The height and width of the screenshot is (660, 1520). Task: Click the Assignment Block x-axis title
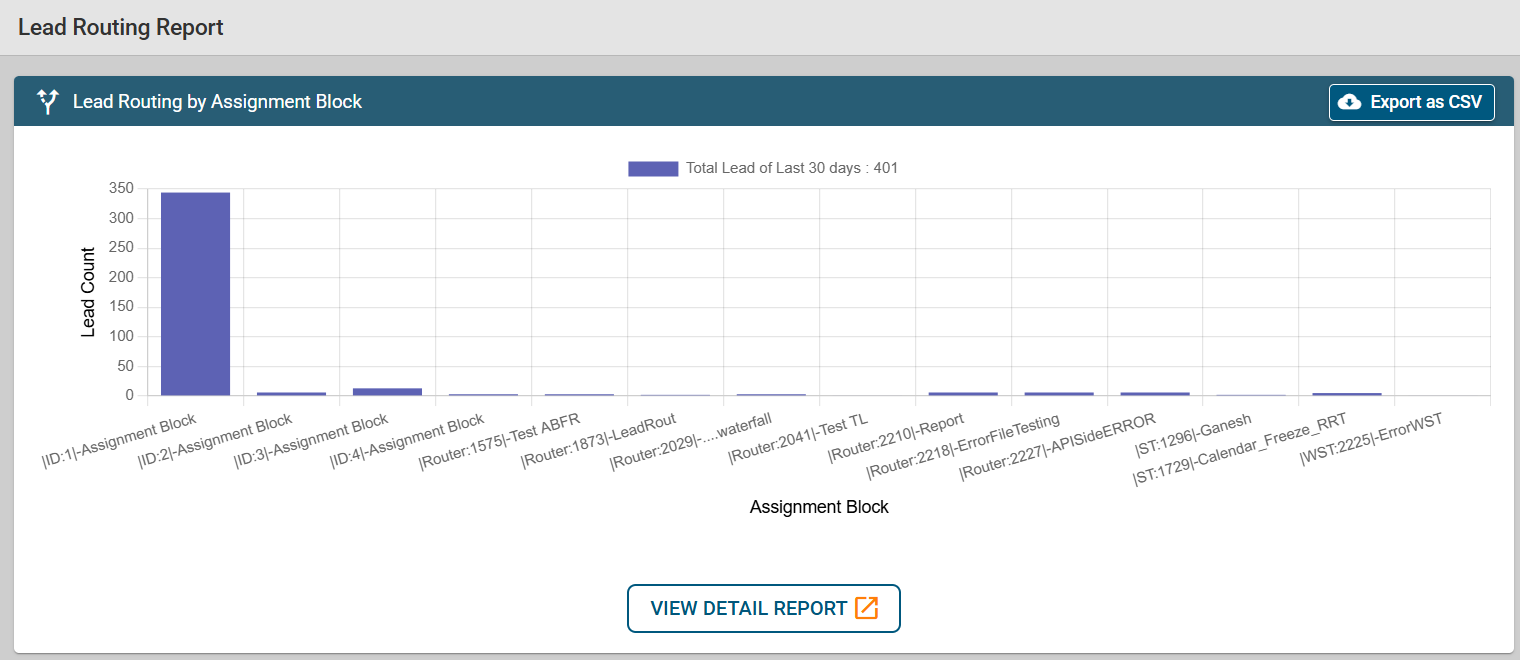pos(819,507)
